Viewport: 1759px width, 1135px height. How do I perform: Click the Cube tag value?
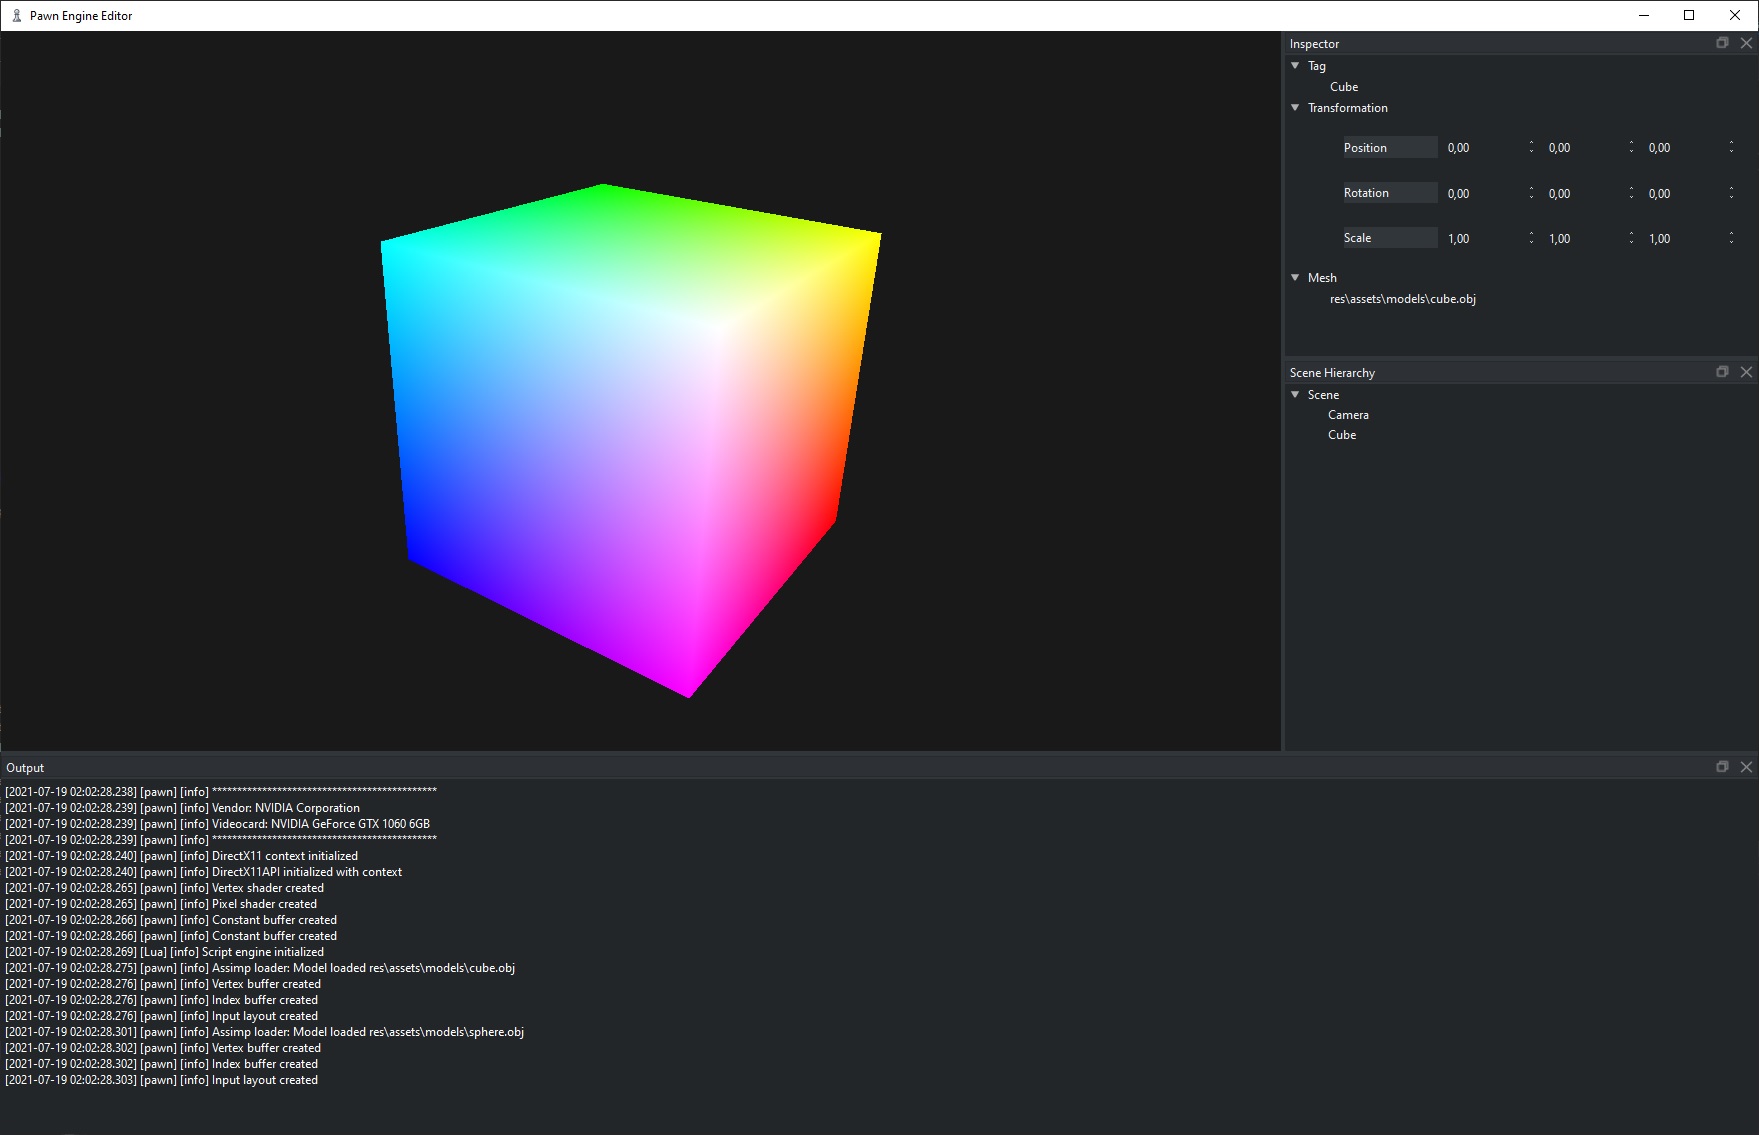click(x=1344, y=87)
